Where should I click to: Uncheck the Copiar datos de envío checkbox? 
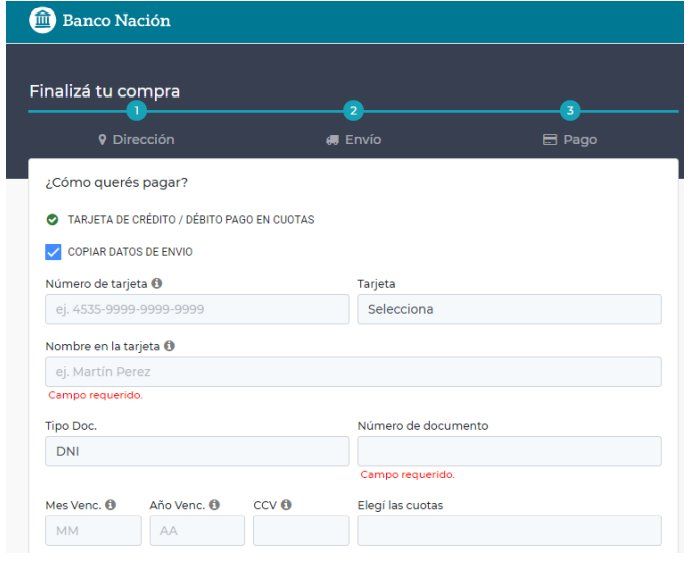(x=54, y=251)
